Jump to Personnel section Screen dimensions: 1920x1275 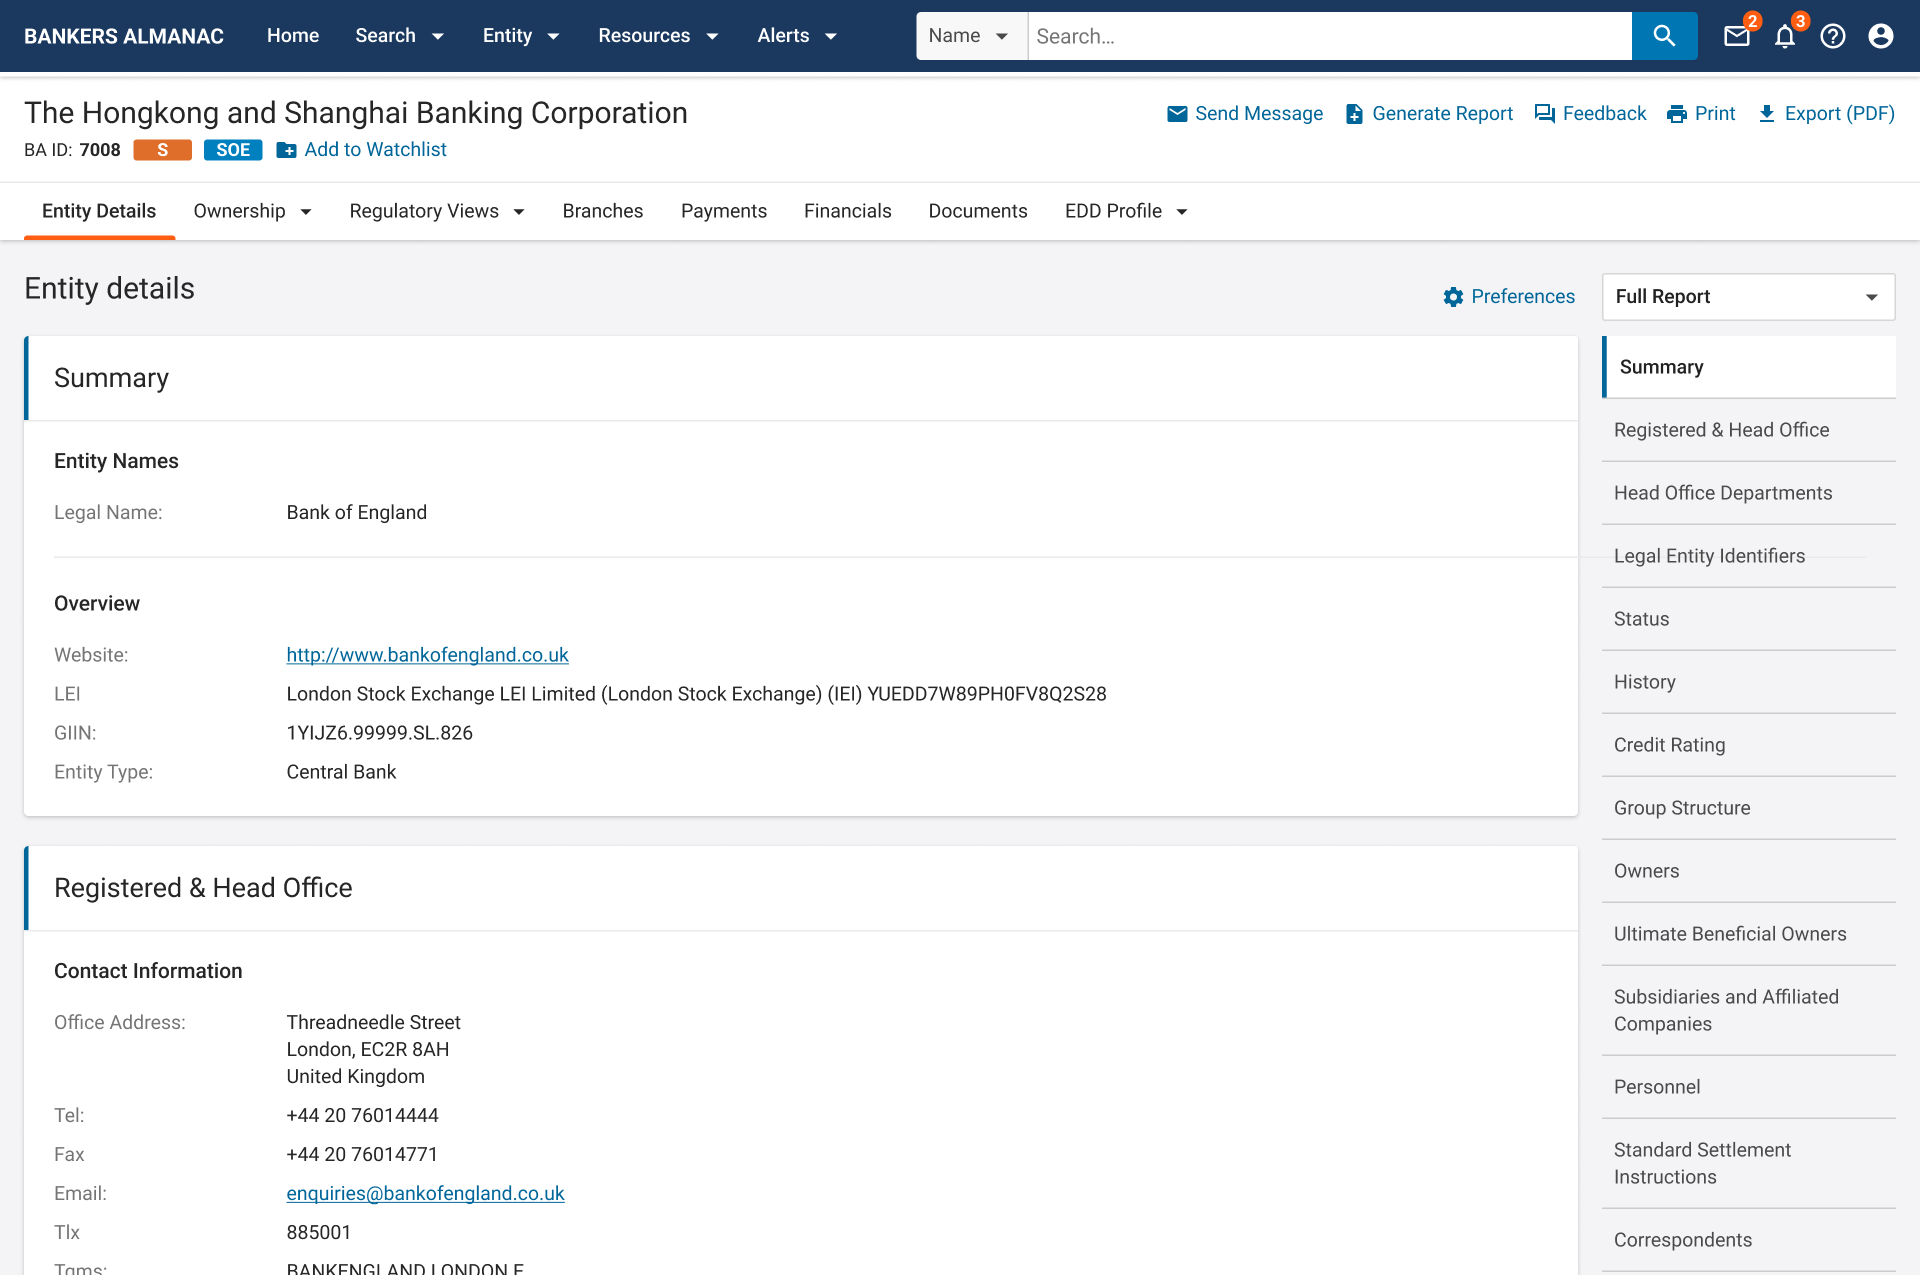pos(1748,1087)
